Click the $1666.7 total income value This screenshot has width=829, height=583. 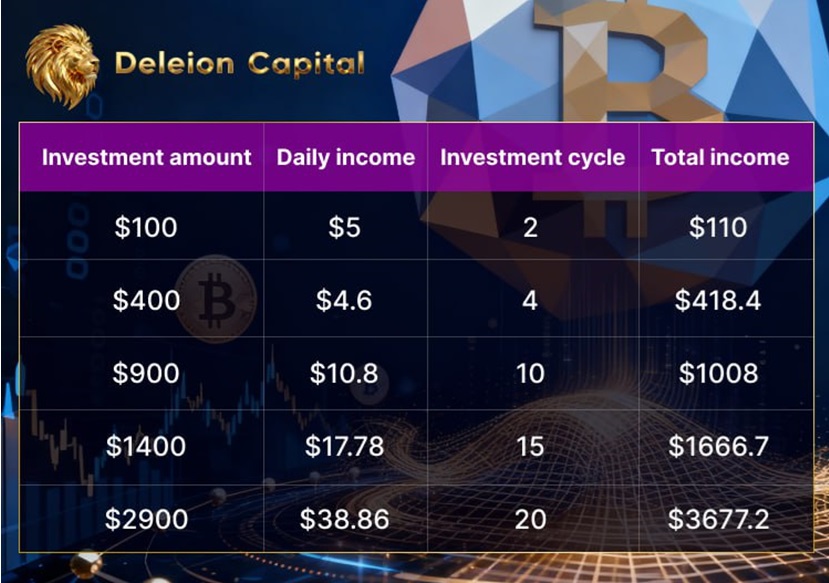click(x=718, y=446)
